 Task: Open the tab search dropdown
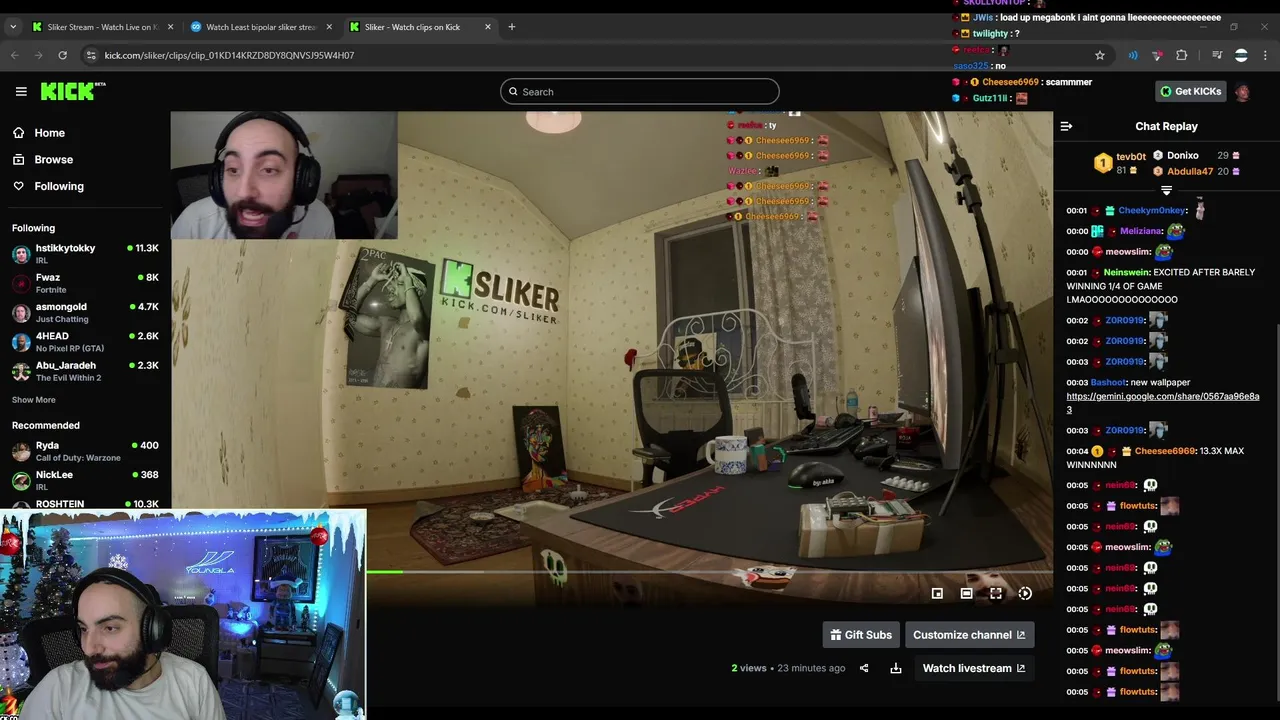pyautogui.click(x=13, y=27)
